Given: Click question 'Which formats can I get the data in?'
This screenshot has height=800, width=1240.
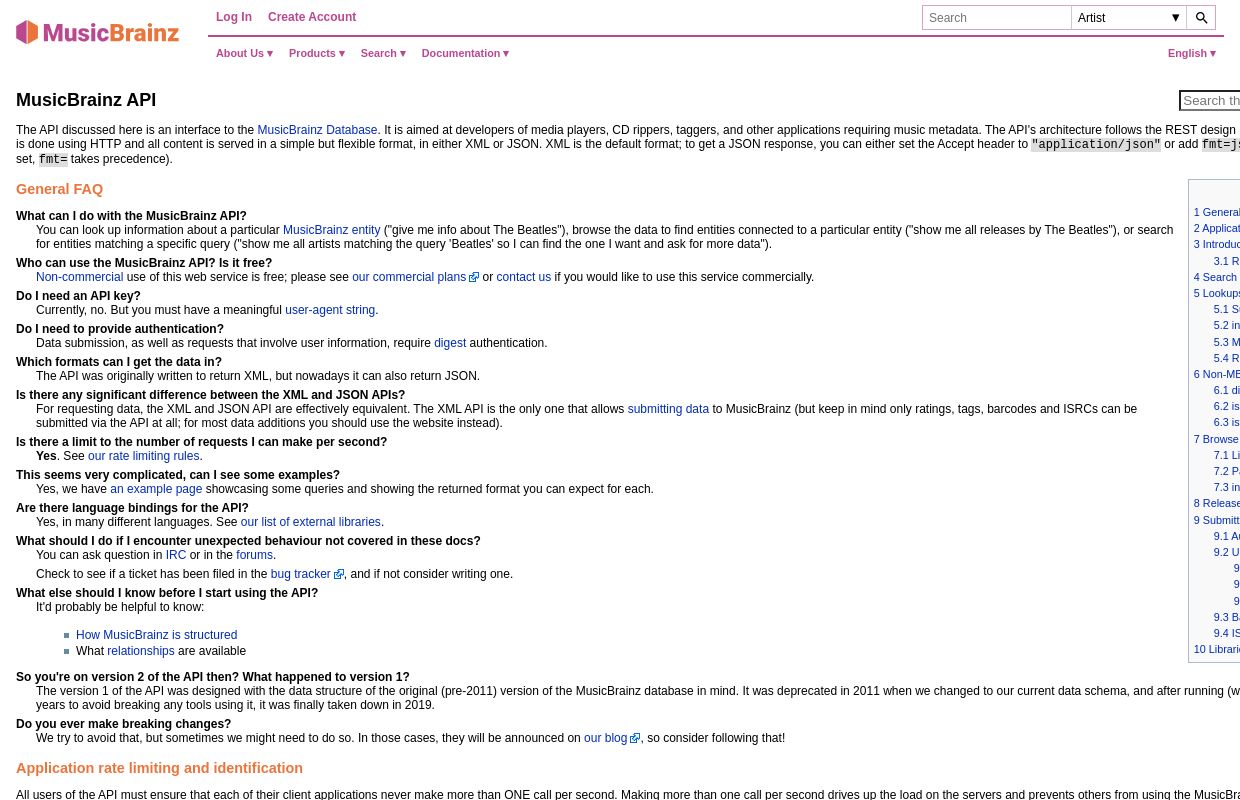Looking at the screenshot, I should click(x=119, y=362).
